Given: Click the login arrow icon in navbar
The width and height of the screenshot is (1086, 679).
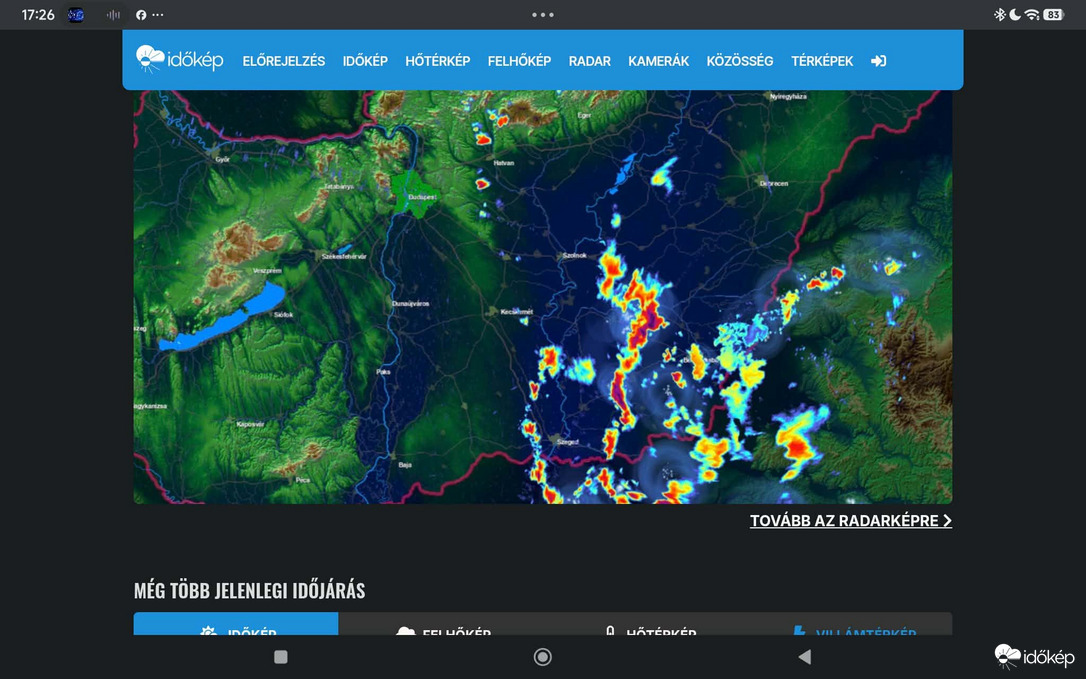Looking at the screenshot, I should pyautogui.click(x=878, y=61).
